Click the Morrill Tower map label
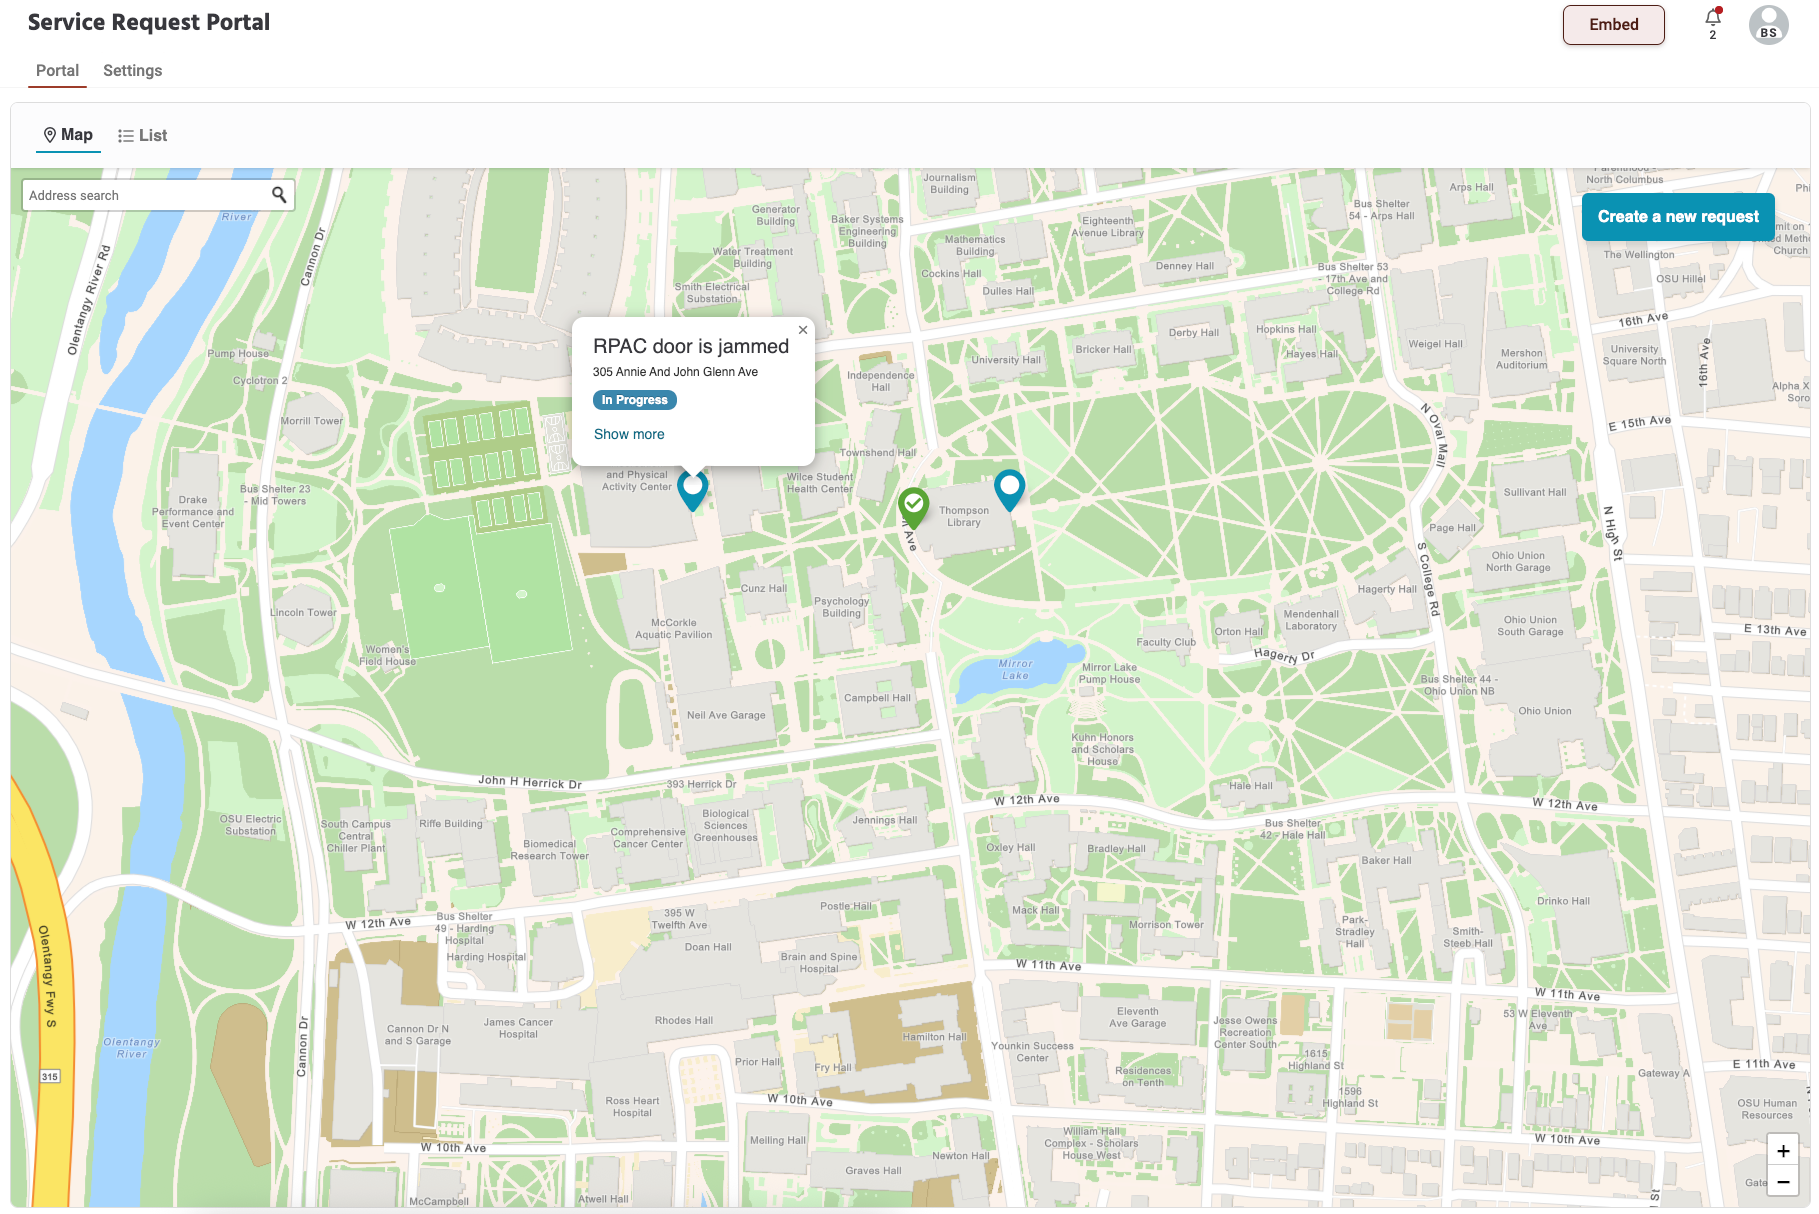The width and height of the screenshot is (1819, 1214). (311, 421)
